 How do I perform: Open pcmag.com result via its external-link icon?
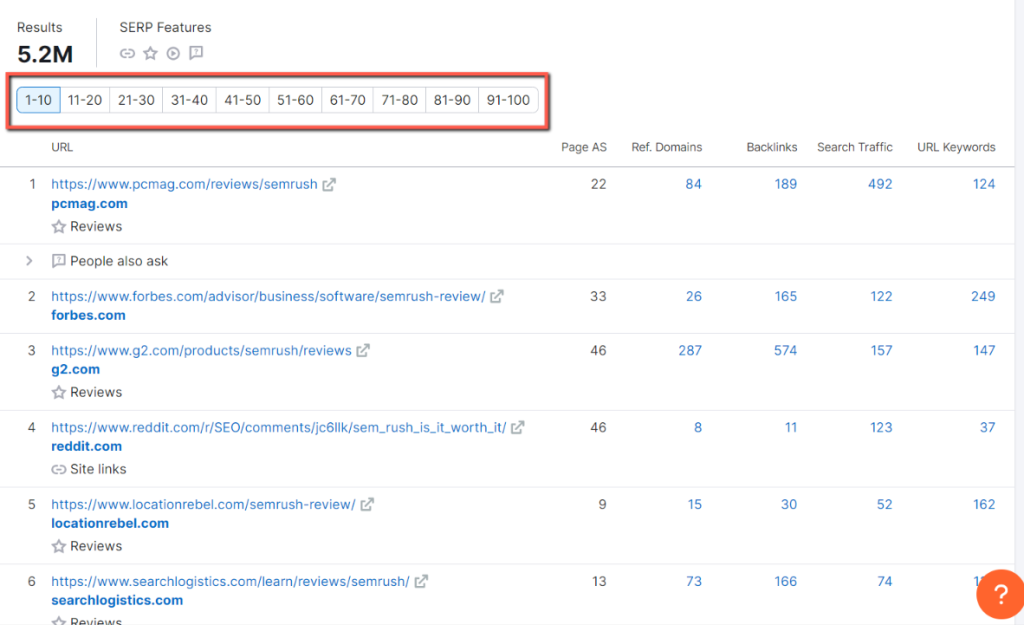pyautogui.click(x=331, y=184)
